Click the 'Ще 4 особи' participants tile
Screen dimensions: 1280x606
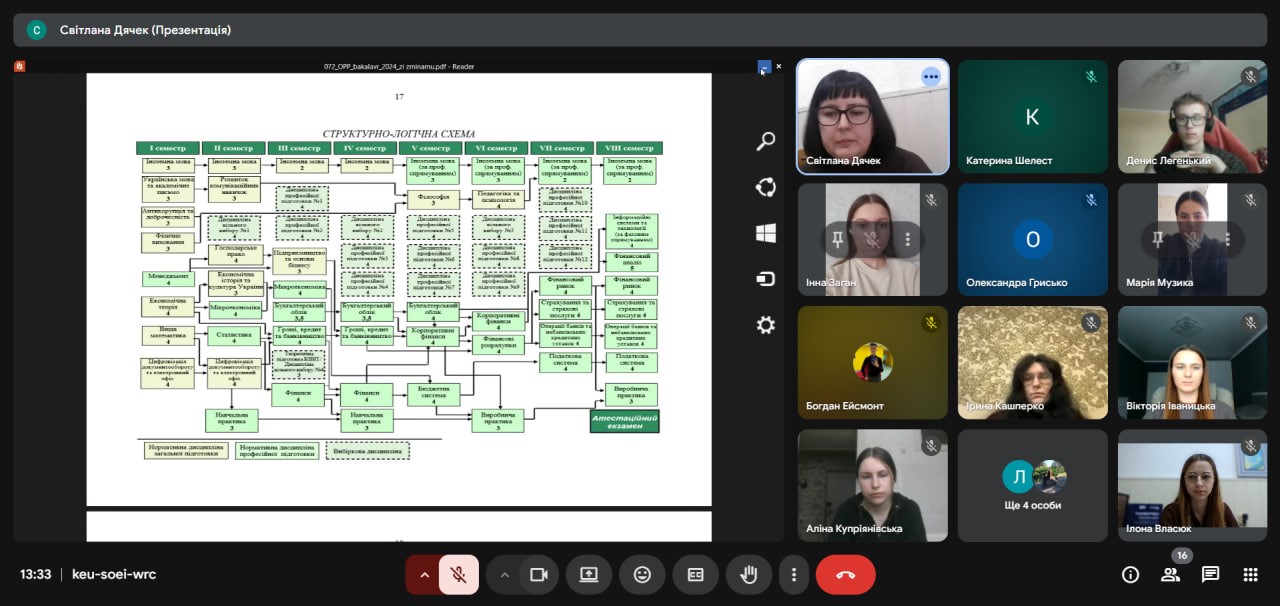click(x=1033, y=486)
